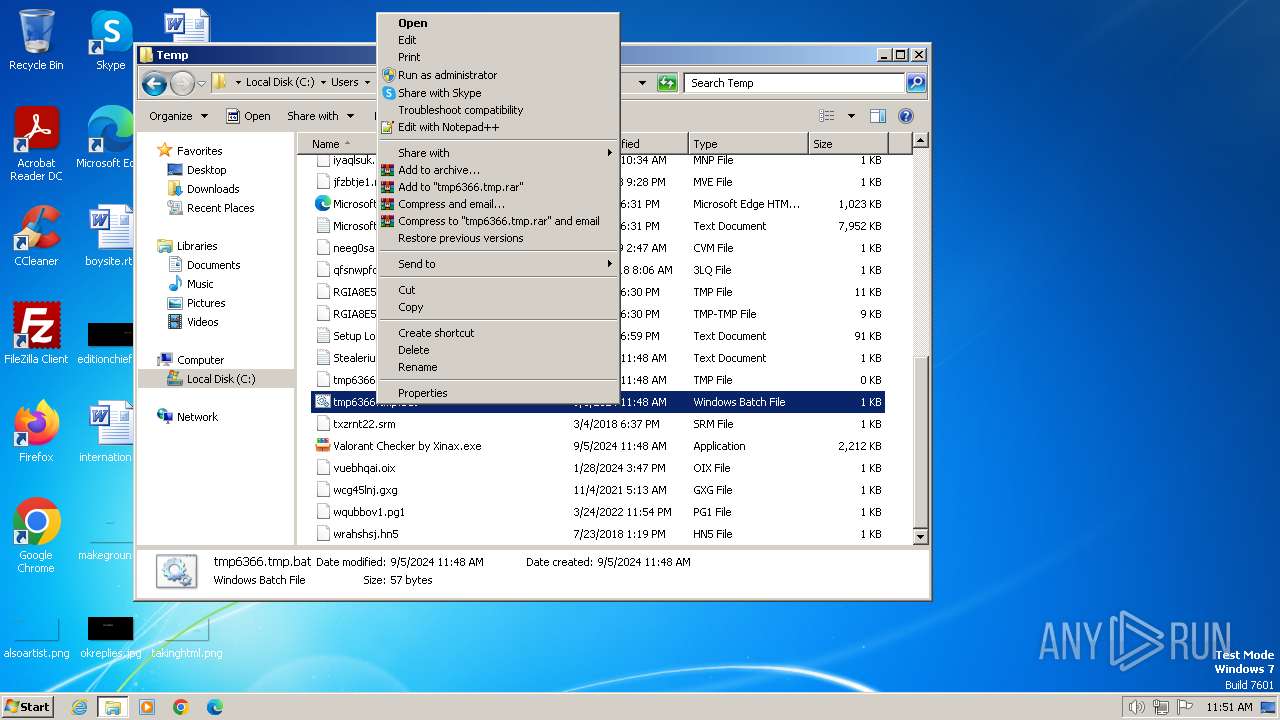Select Restore previous versions
1280x720 pixels.
498,238
